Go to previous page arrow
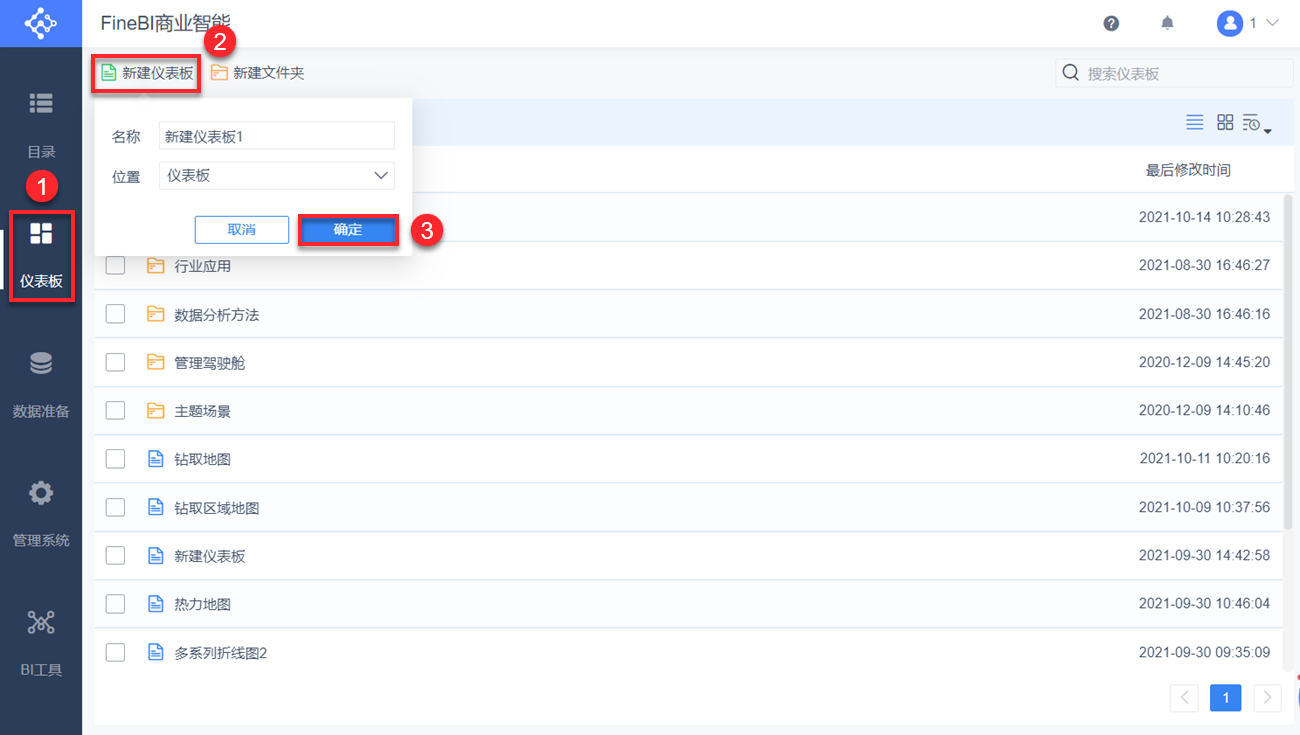Screen dimensions: 1300x735 (1184, 698)
